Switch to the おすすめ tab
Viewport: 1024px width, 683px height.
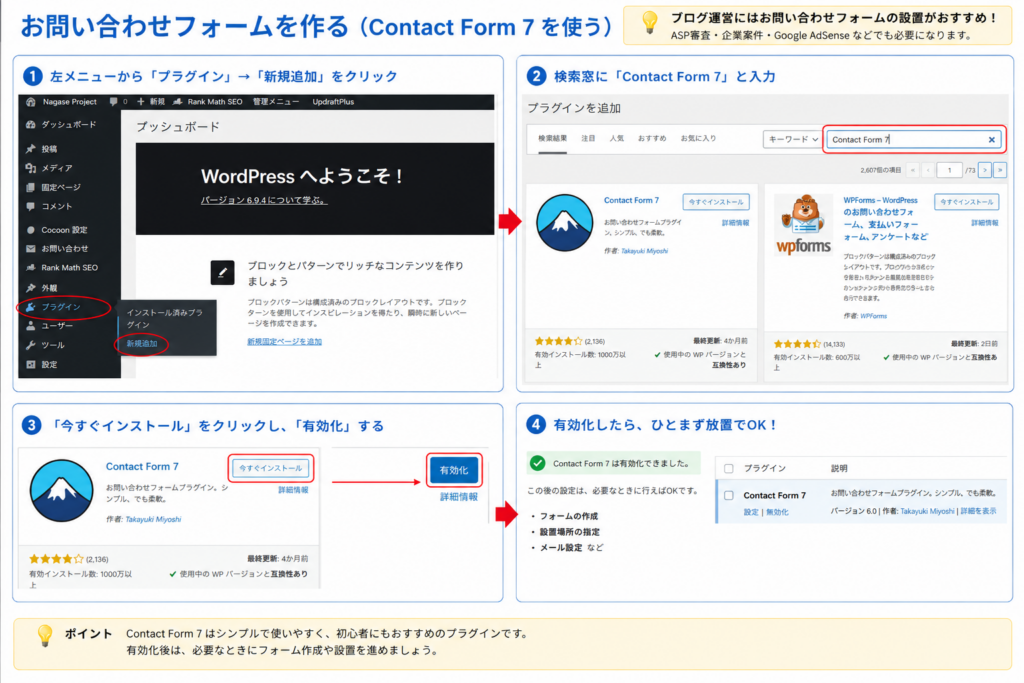click(652, 138)
